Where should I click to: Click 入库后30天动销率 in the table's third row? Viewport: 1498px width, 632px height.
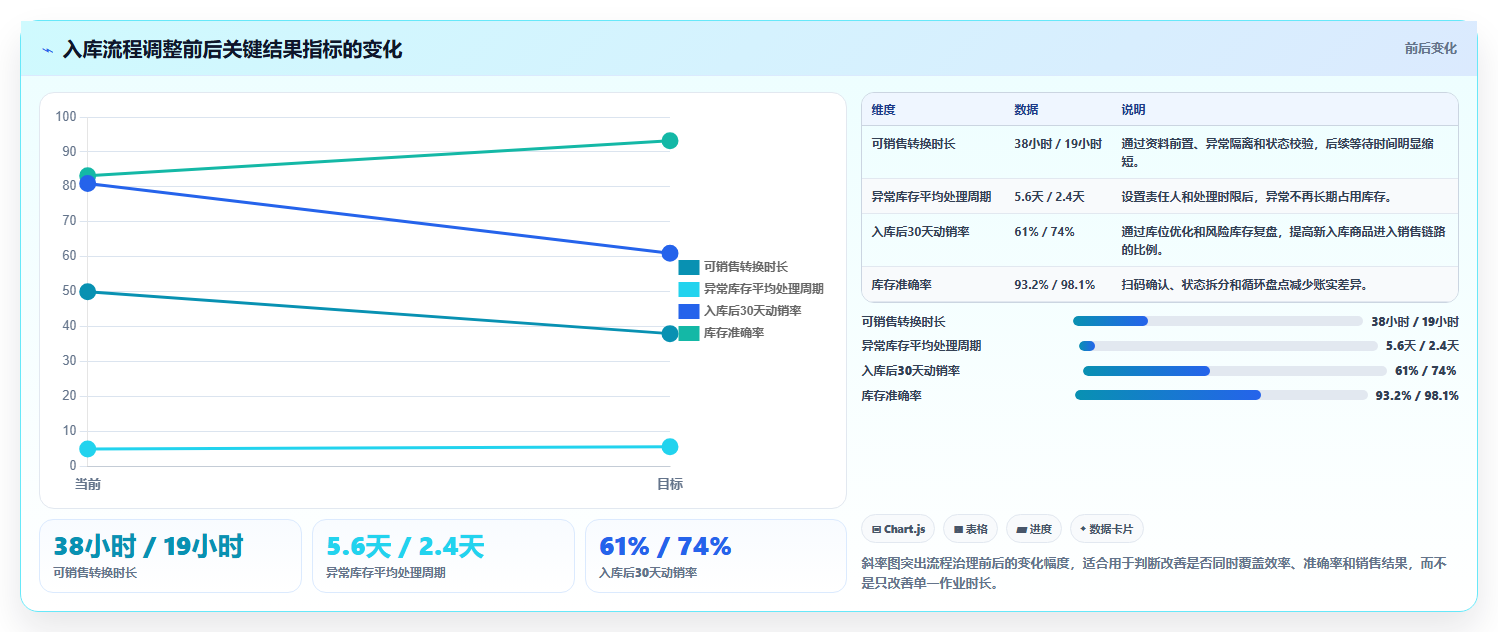920,232
